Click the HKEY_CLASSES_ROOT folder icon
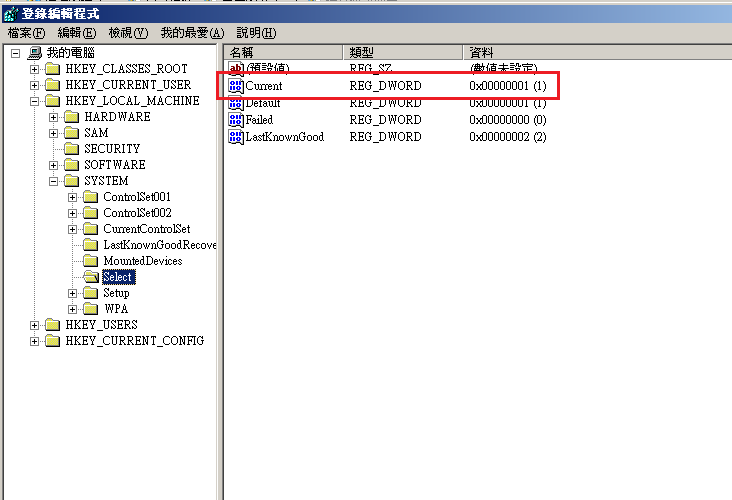This screenshot has width=732, height=500. 52,69
